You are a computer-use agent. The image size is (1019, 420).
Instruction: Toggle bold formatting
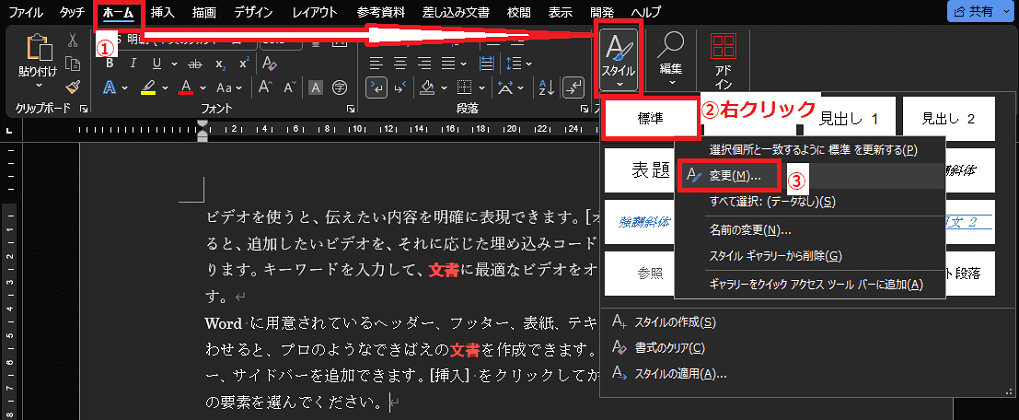[x=109, y=63]
